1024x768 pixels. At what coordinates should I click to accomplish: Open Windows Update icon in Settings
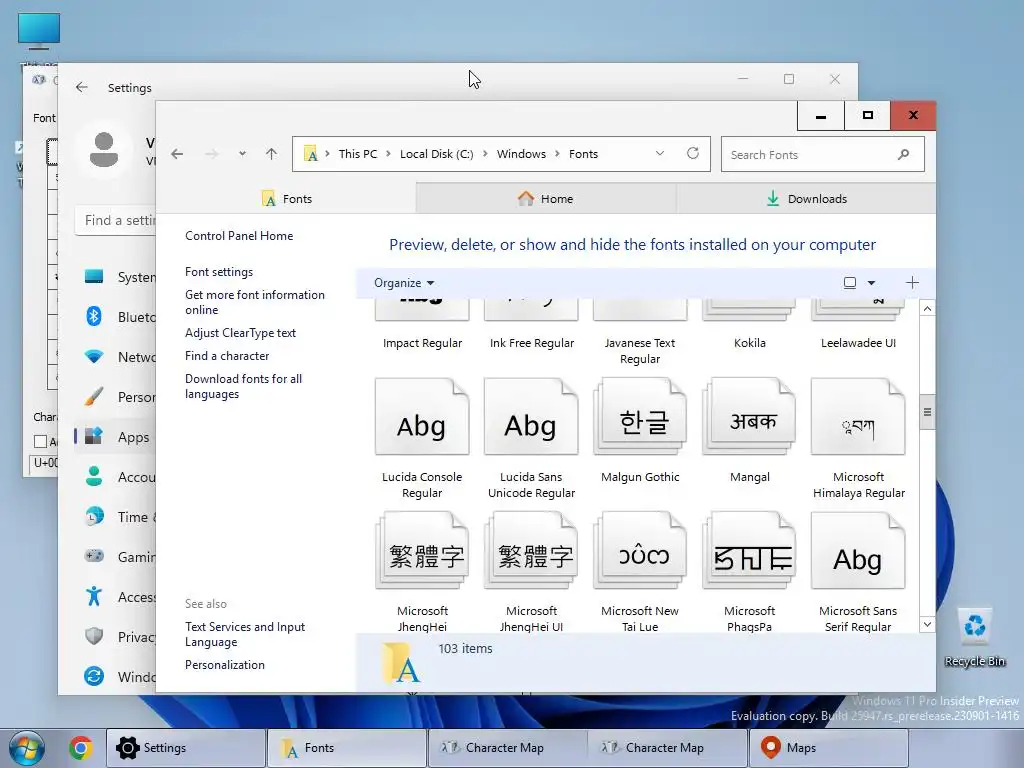coord(94,676)
